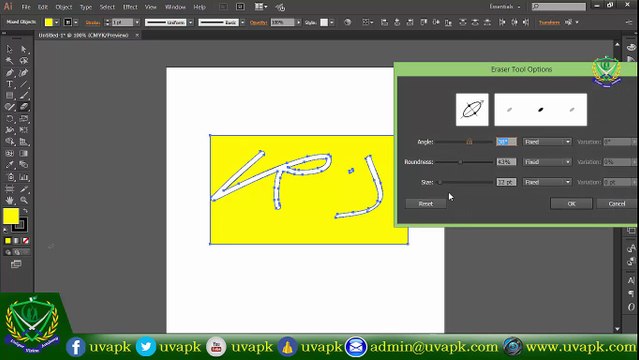Image resolution: width=639 pixels, height=360 pixels.
Task: Click the Change Screen Mode icon
Action: click(16, 264)
